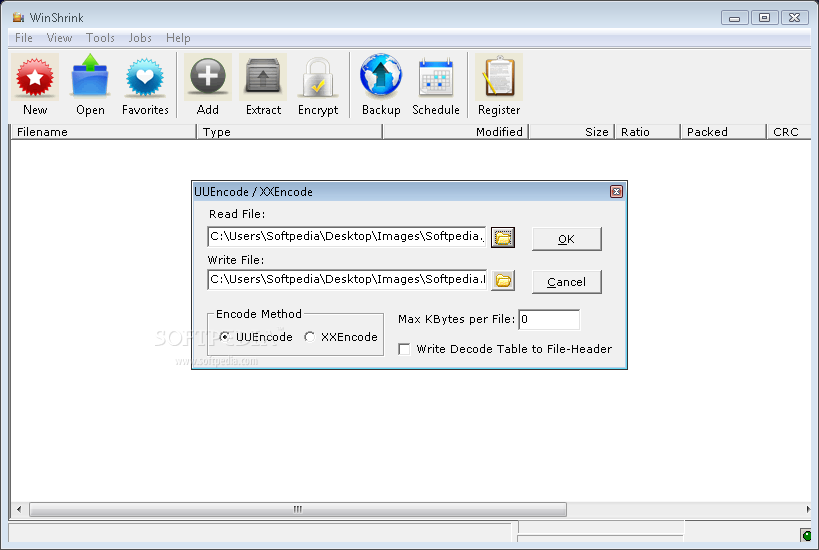Viewport: 819px width, 550px height.
Task: Close the WinShrink main window
Action: click(794, 18)
